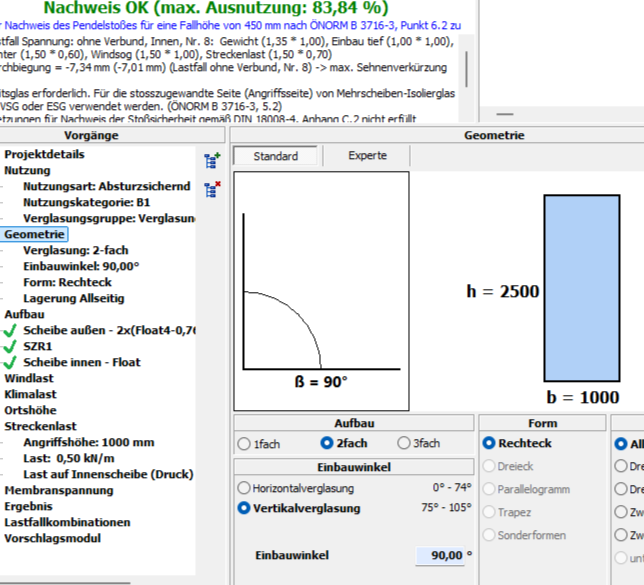This screenshot has width=644, height=585.
Task: Choose Vertikalverglasung radio button
Action: [x=244, y=508]
